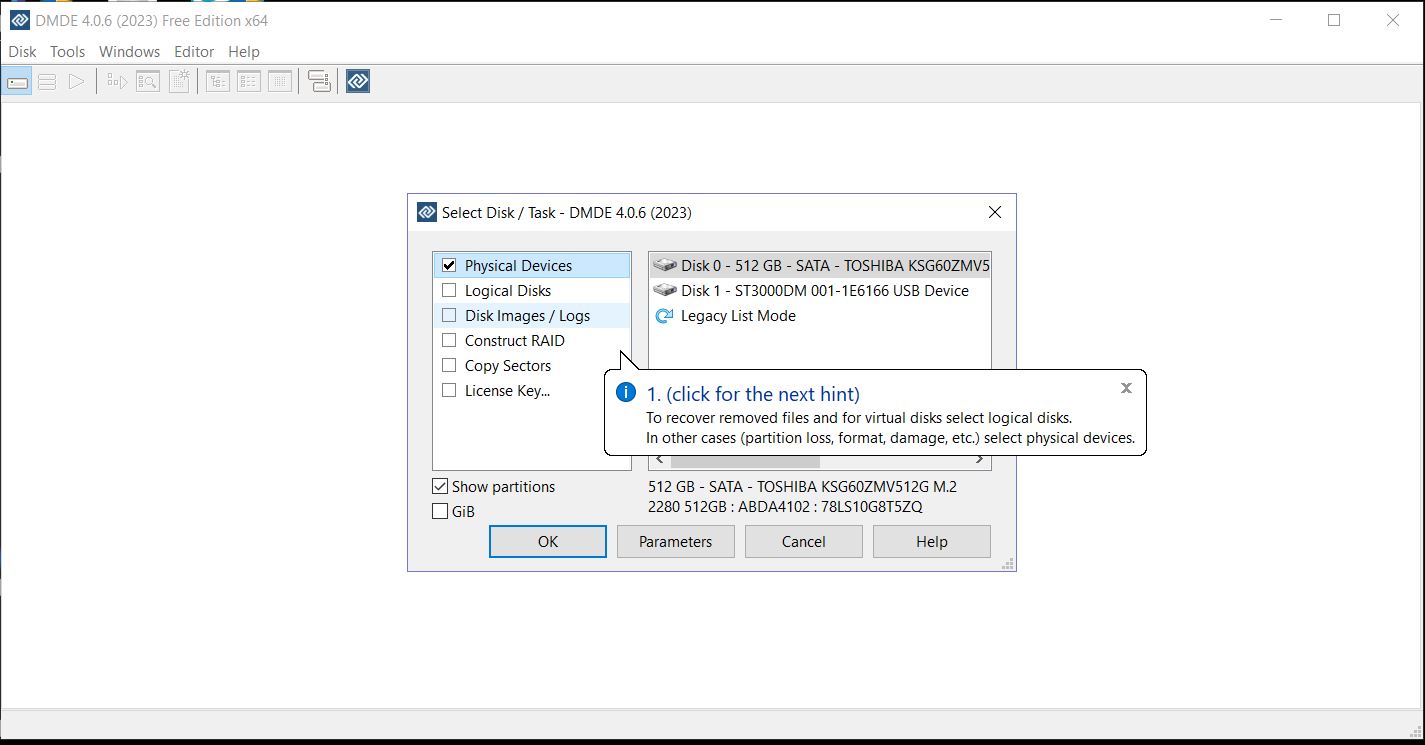Click the dotted page with sun toolbar icon

coord(179,82)
